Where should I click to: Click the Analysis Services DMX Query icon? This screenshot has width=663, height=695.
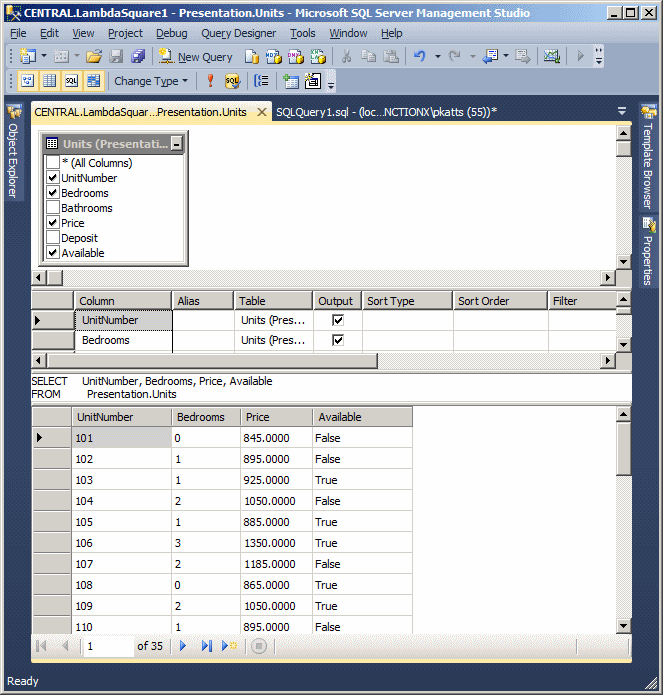pos(296,56)
